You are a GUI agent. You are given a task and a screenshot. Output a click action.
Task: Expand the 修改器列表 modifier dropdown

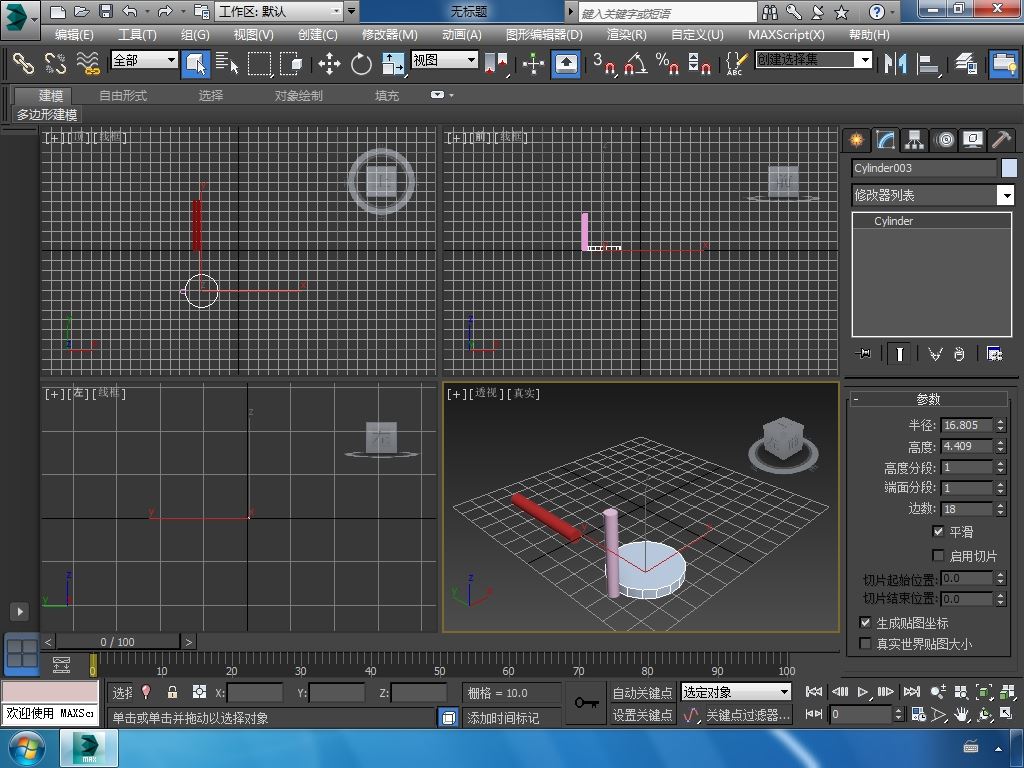pyautogui.click(x=1006, y=195)
